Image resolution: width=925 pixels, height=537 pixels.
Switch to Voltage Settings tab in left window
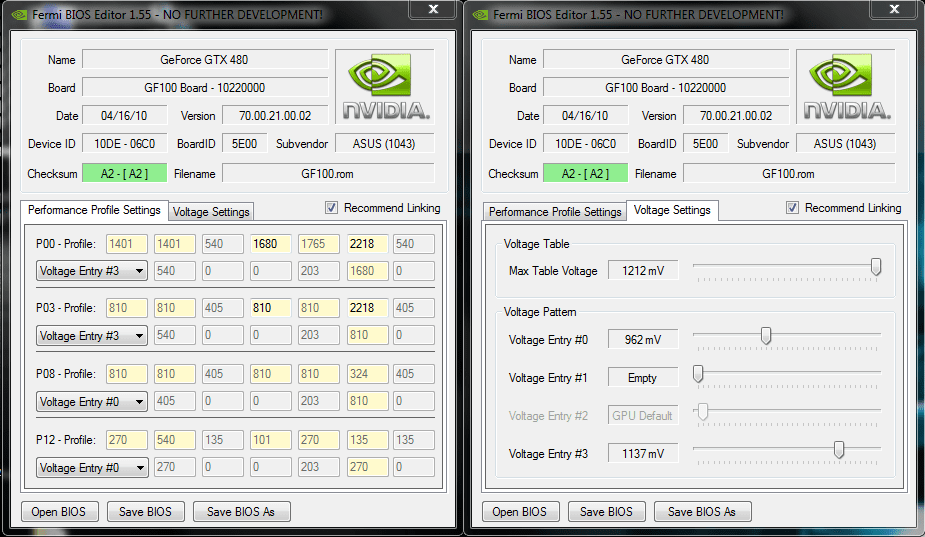211,212
